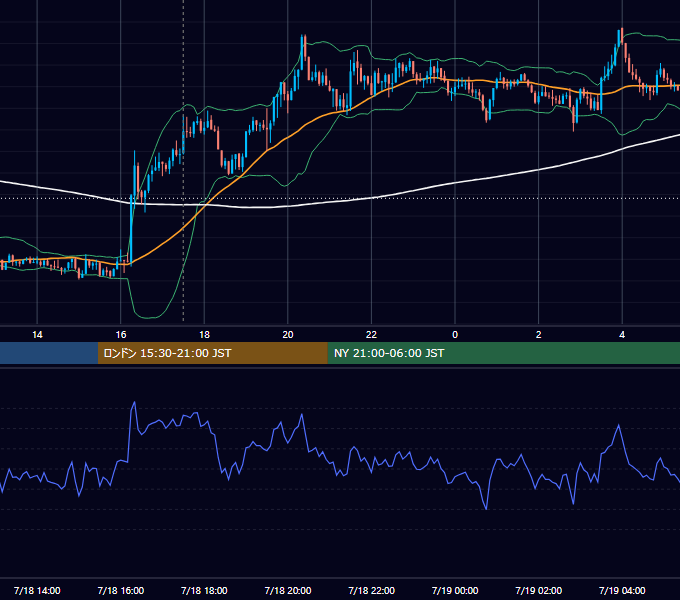This screenshot has width=680, height=600.
Task: Click the 14 hour axis label
Action: tap(37, 335)
